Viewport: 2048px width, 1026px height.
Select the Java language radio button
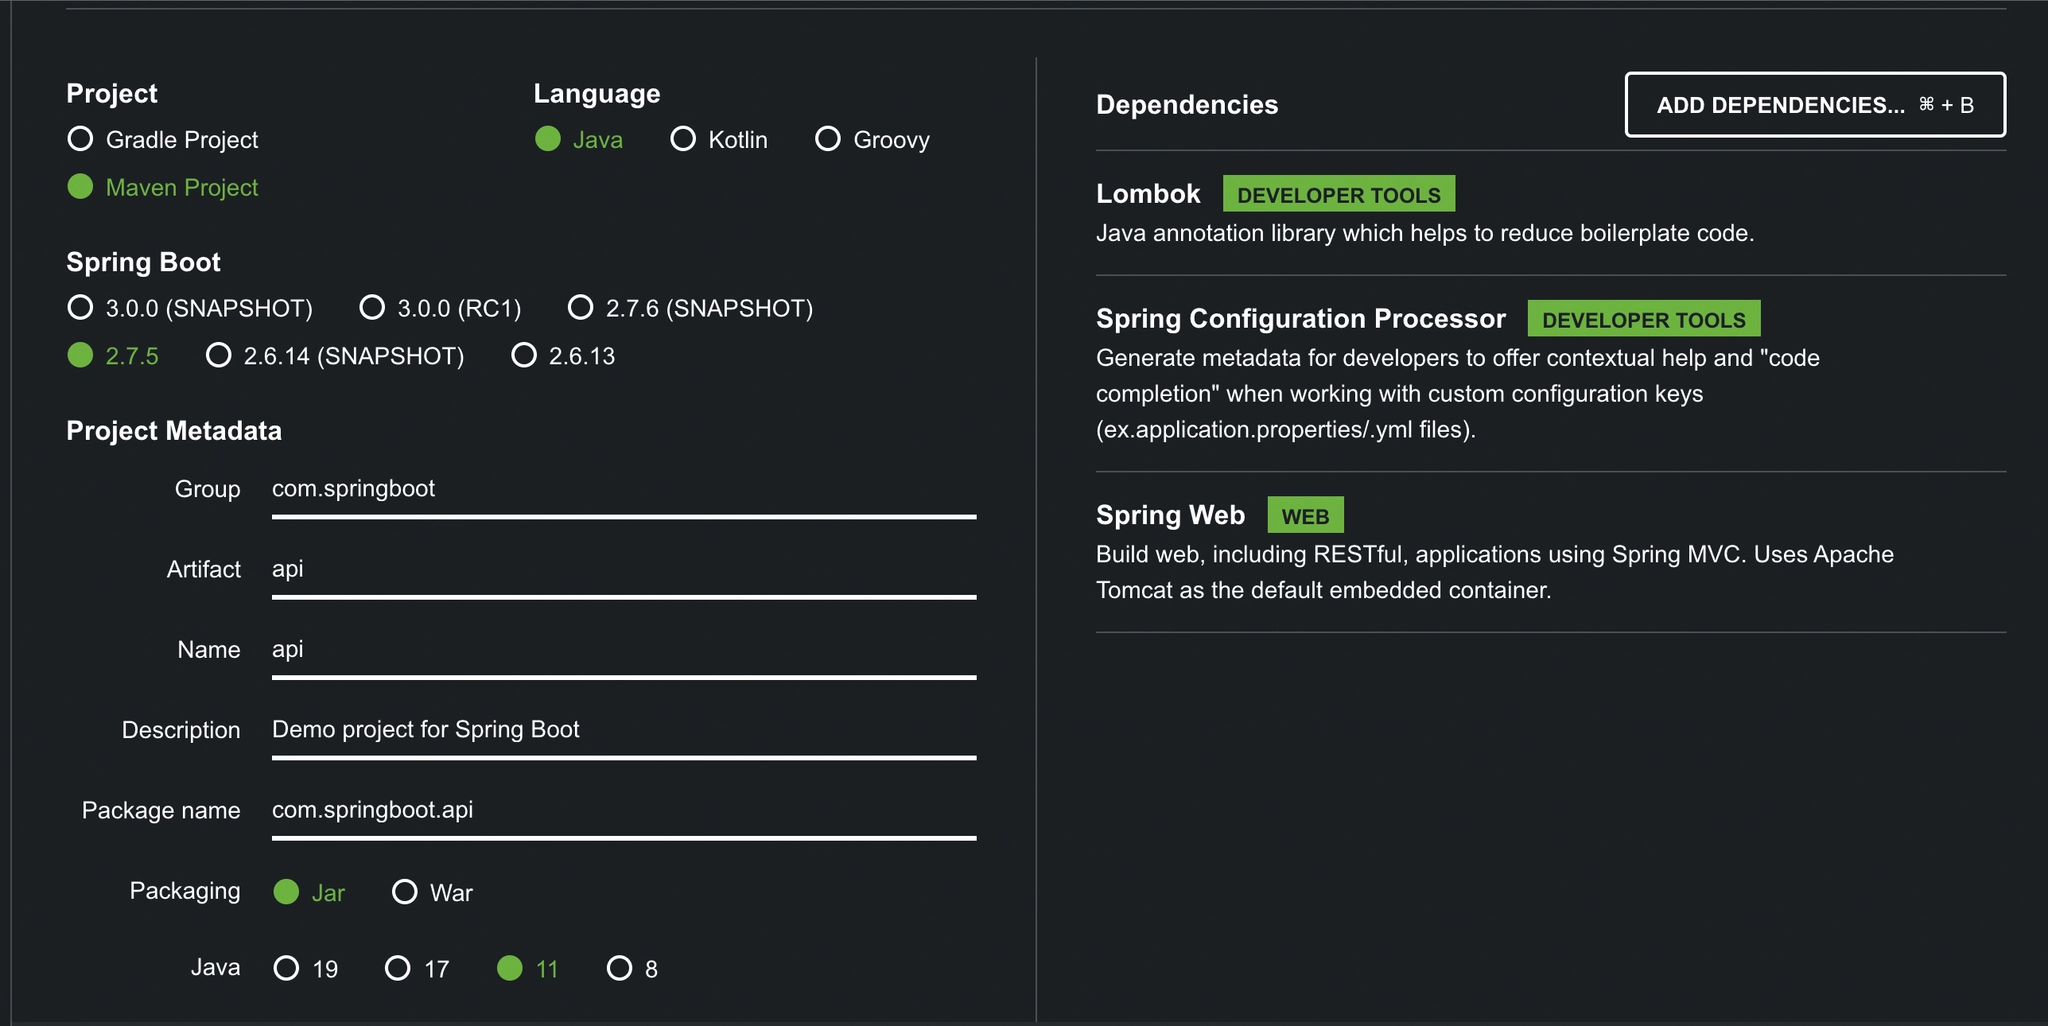[x=548, y=139]
